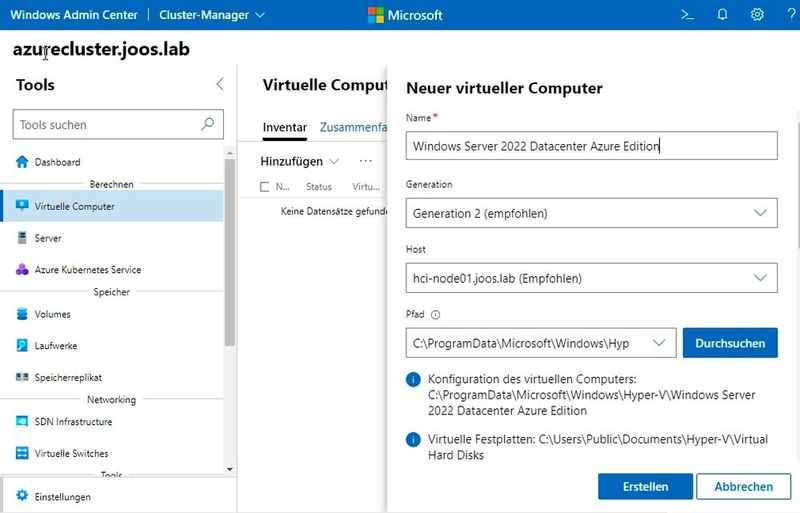
Task: Open the help question mark
Action: pos(792,14)
